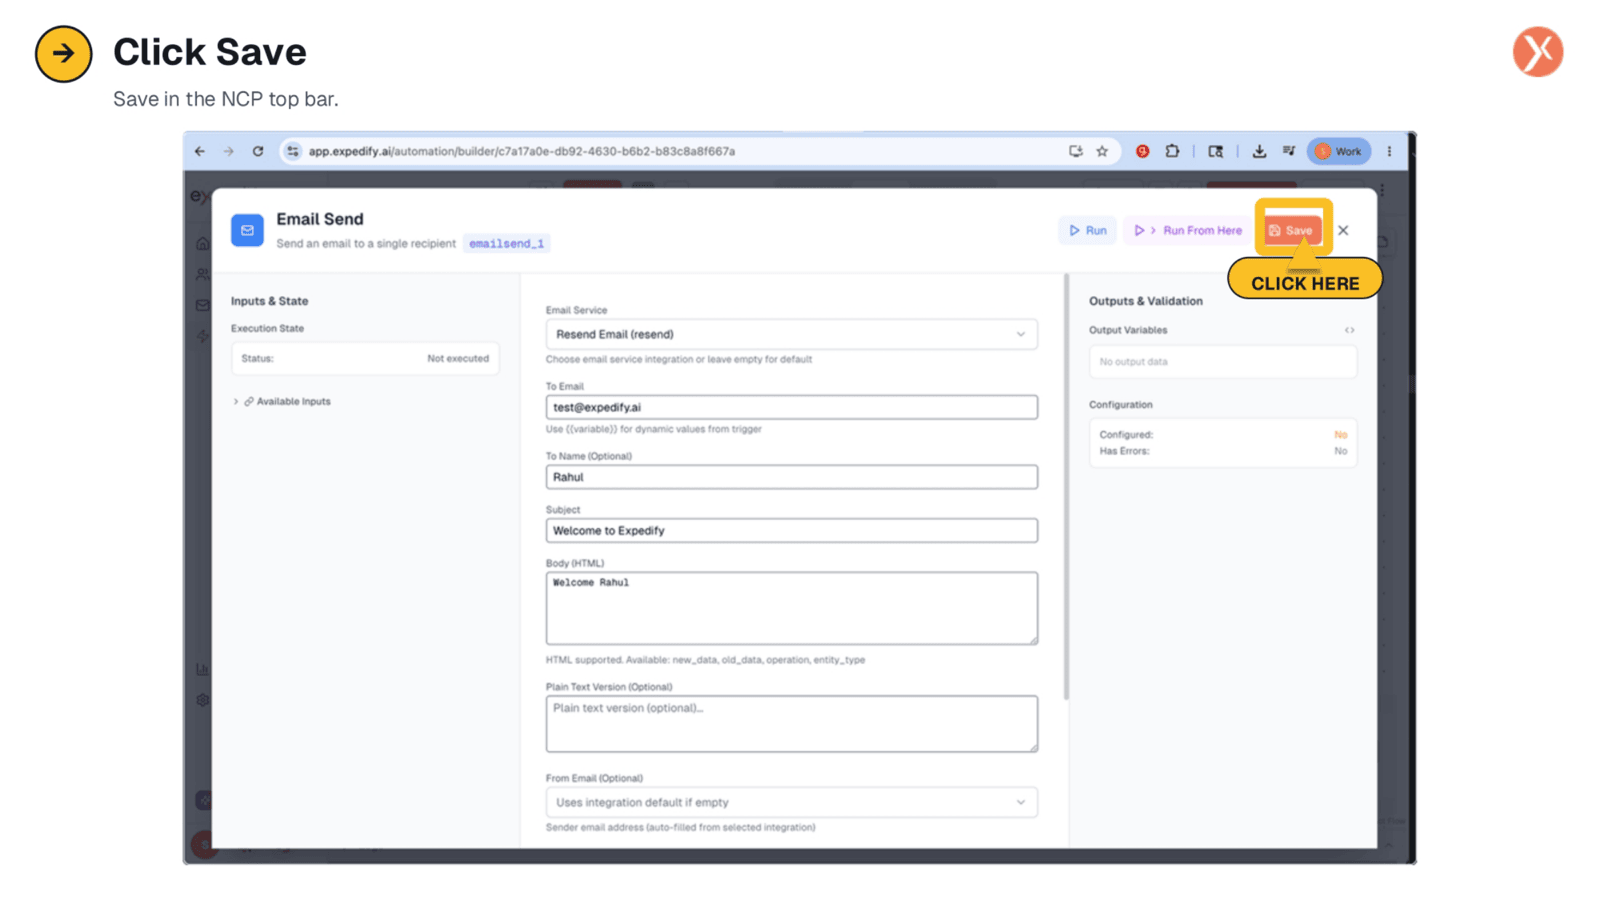This screenshot has height=900, width=1600.
Task: Click the Status Not executed row
Action: pos(365,358)
